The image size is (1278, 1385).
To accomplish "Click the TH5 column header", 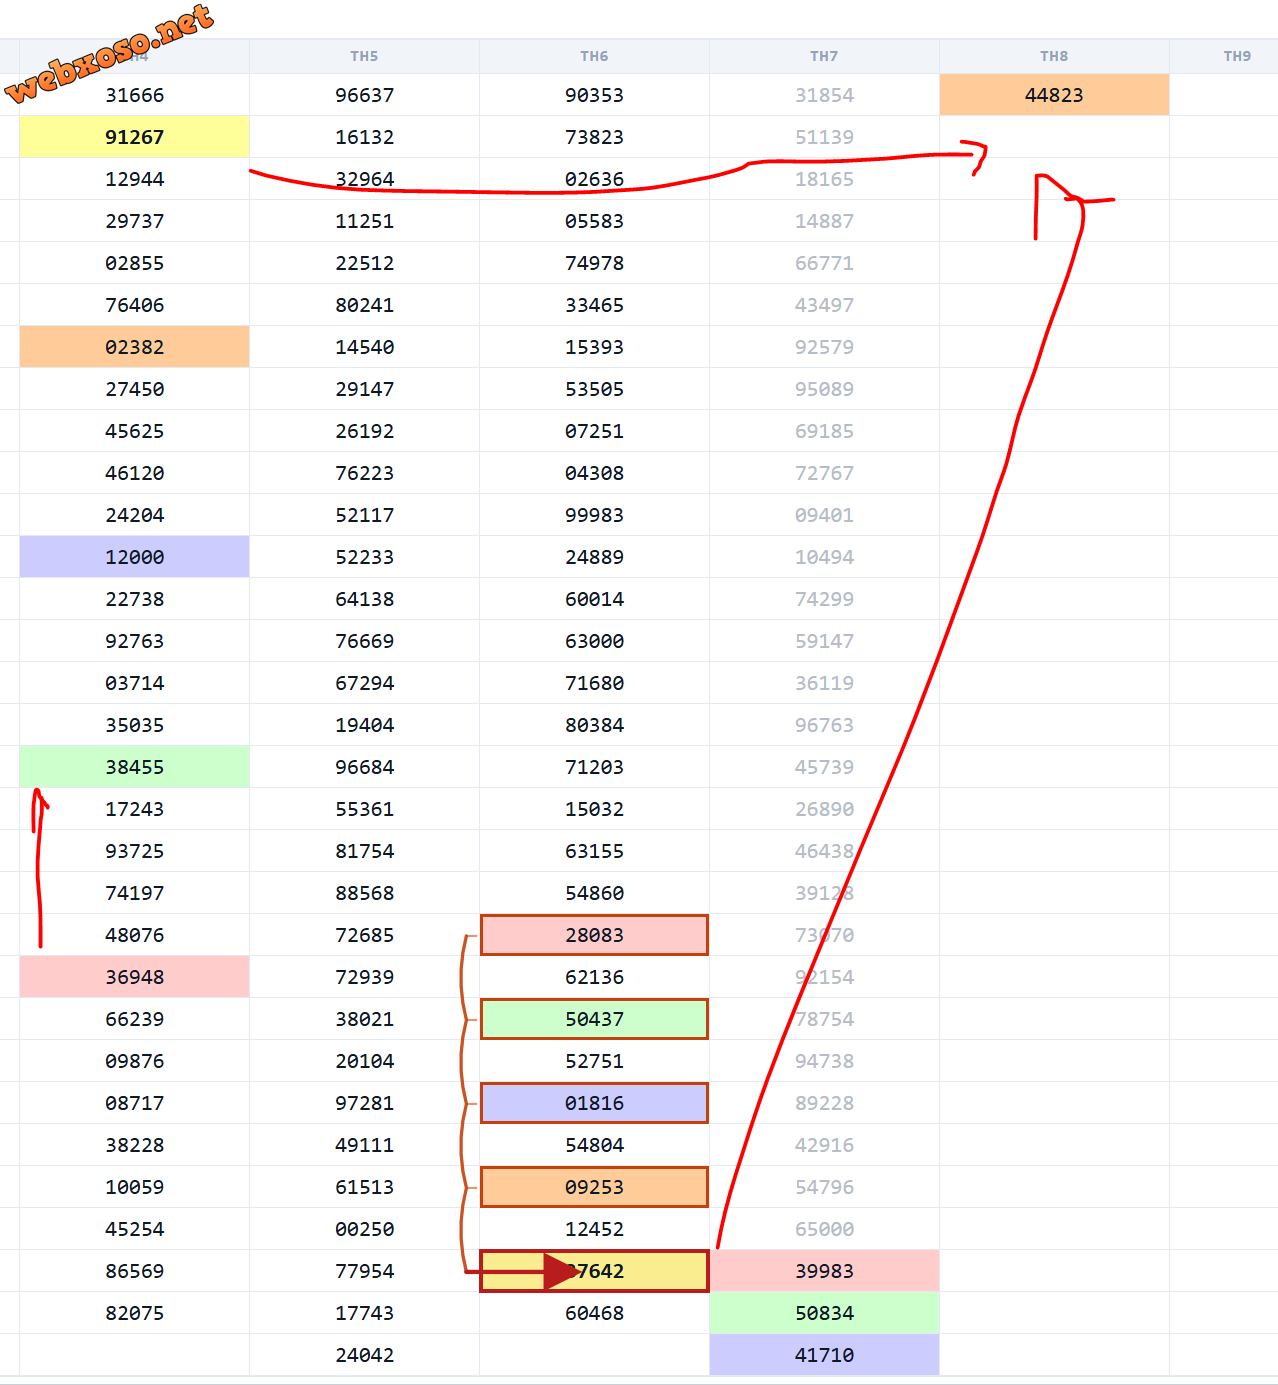I will pyautogui.click(x=364, y=56).
